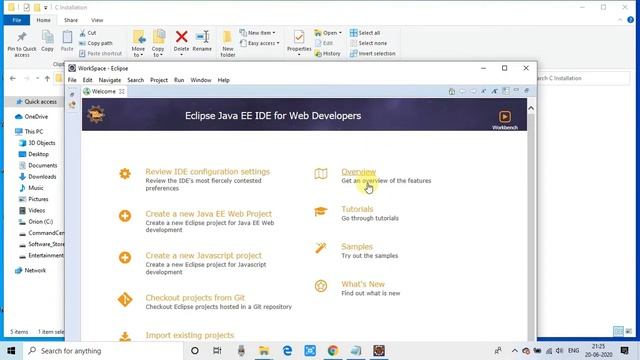
Task: Click the Rename icon in Explorer ribbon
Action: click(x=202, y=37)
